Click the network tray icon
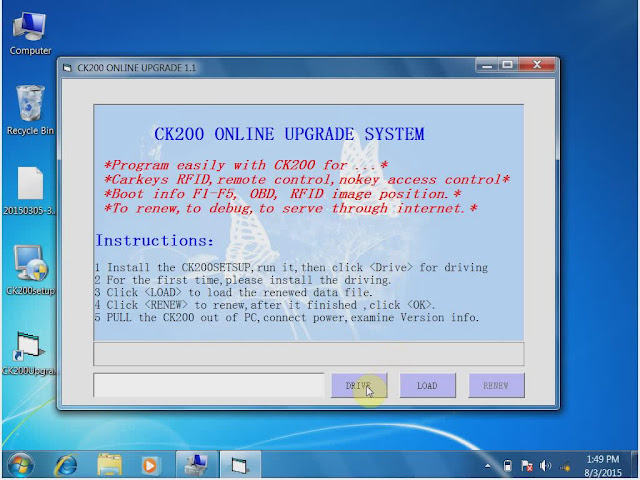This screenshot has height=480, width=640. 565,466
